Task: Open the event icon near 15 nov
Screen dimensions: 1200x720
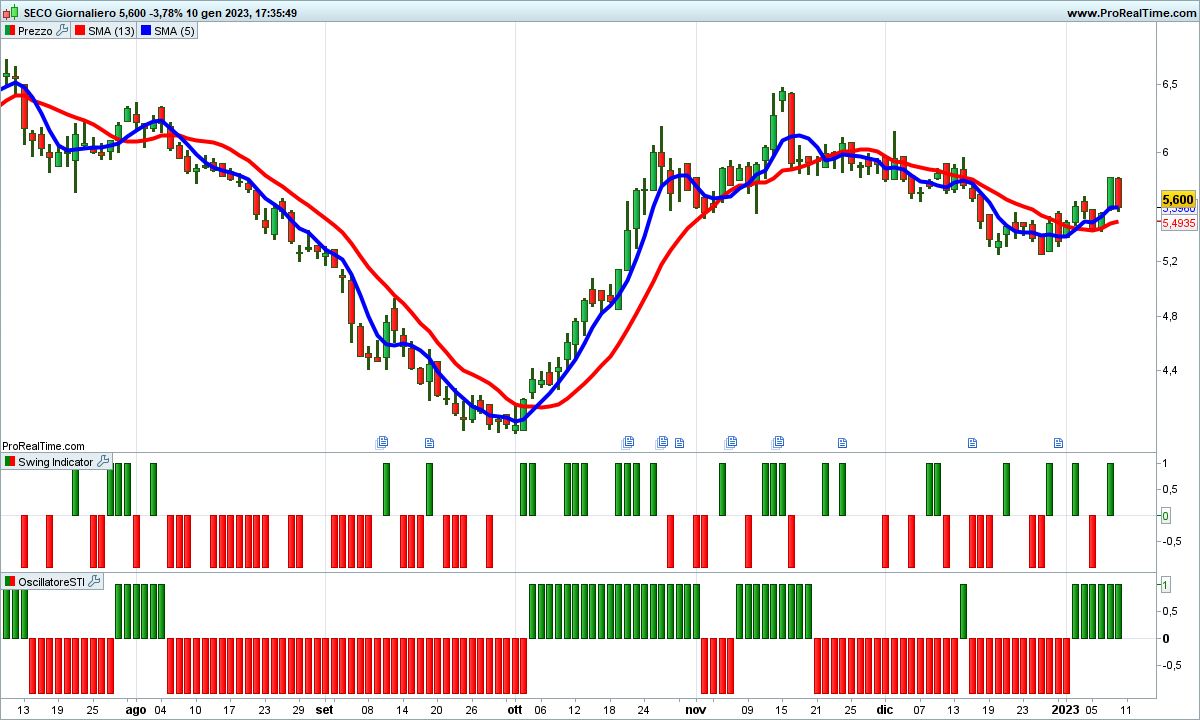Action: pyautogui.click(x=778, y=442)
